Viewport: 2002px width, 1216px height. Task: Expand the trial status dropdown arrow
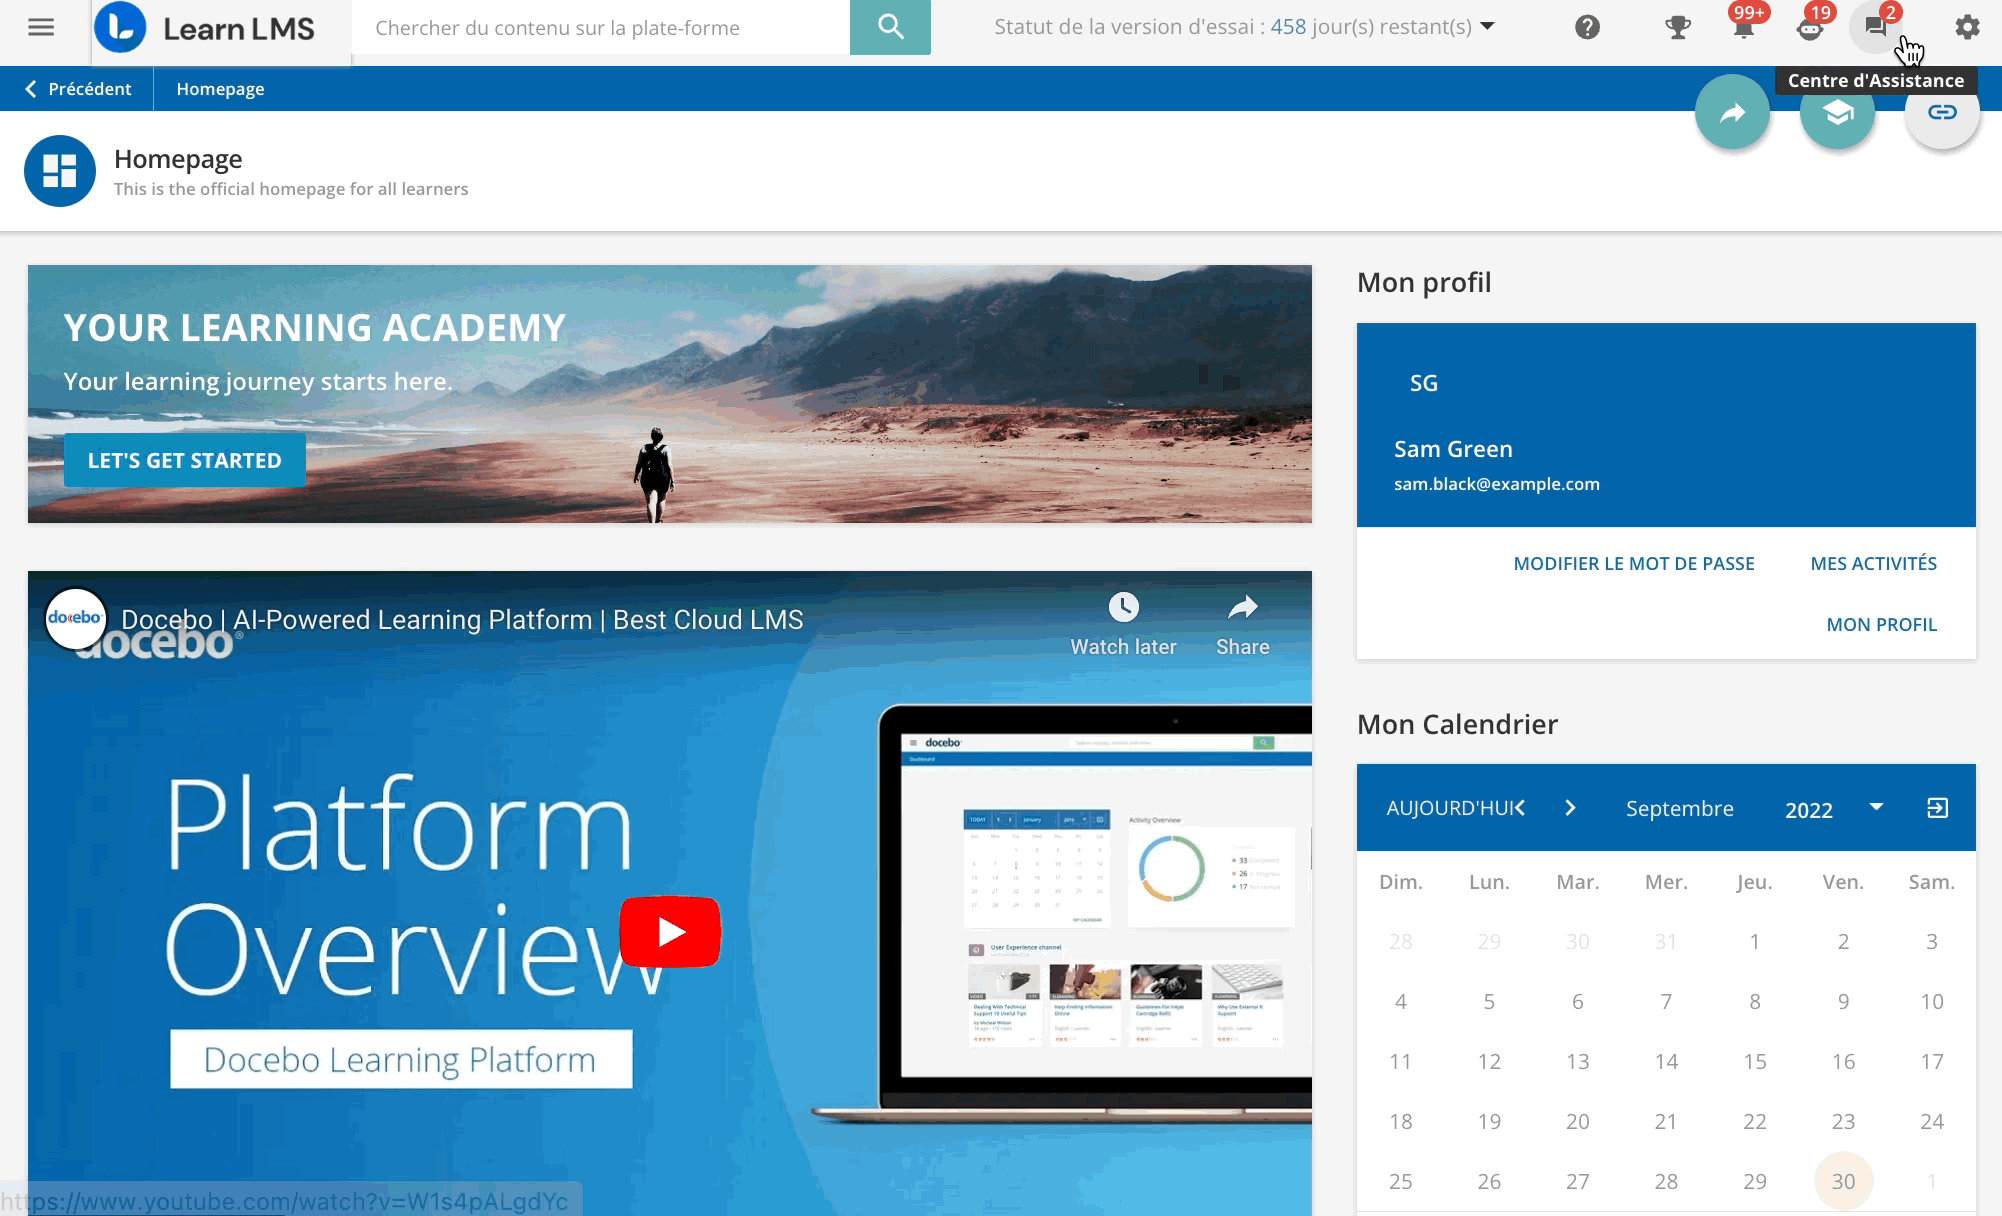point(1487,26)
